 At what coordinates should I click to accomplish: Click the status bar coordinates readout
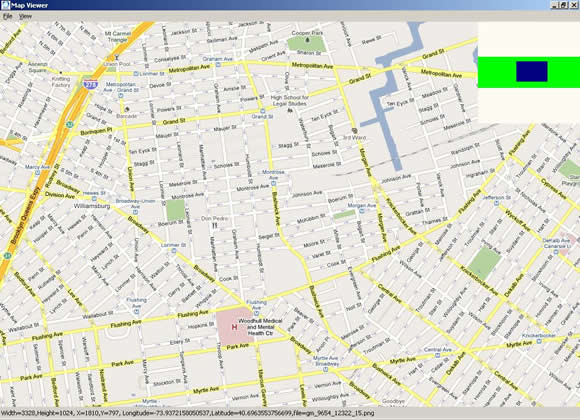187,413
